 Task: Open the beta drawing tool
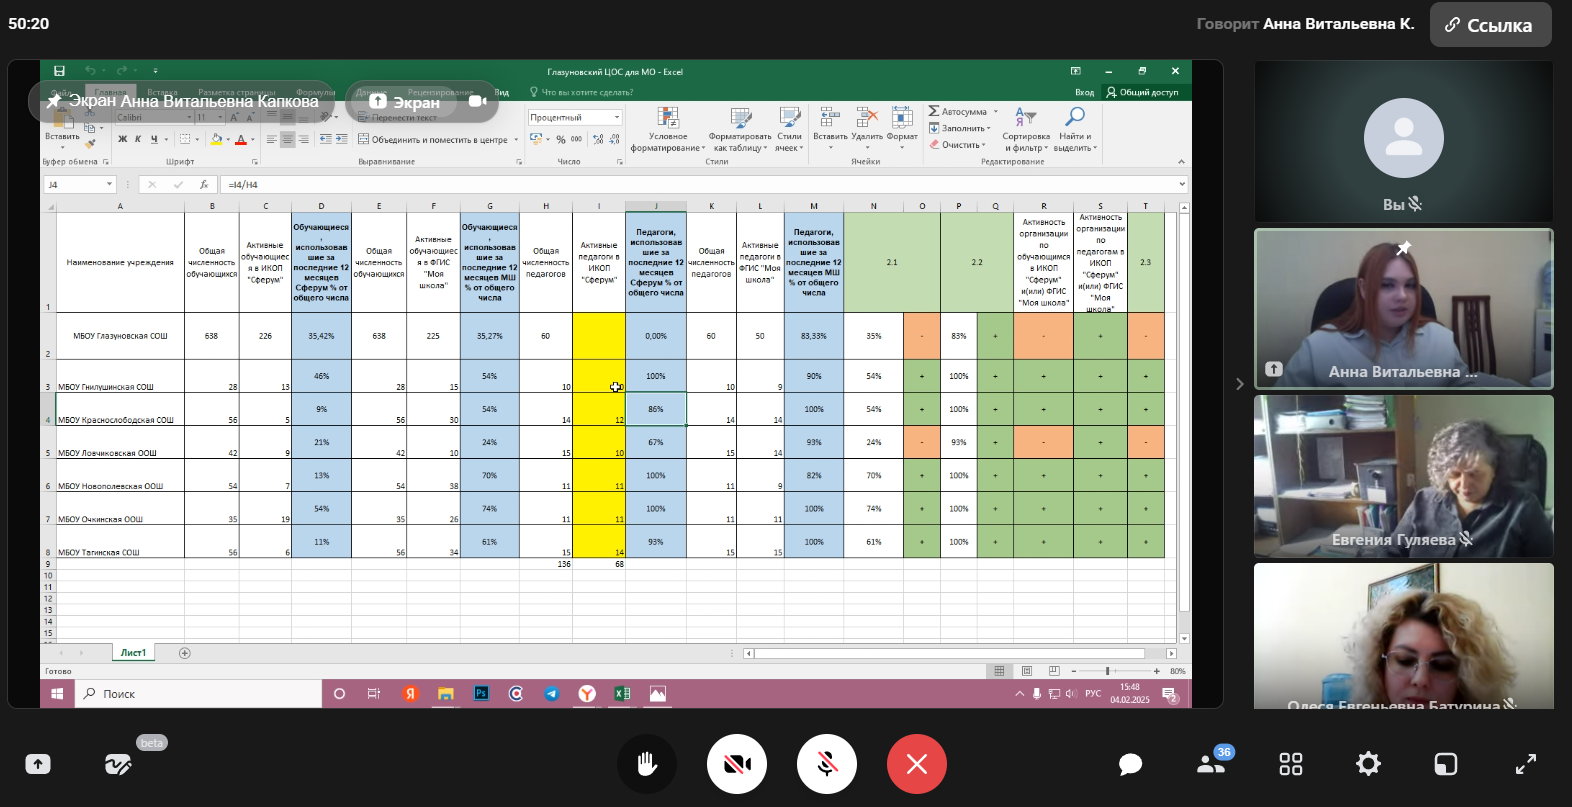coord(118,765)
